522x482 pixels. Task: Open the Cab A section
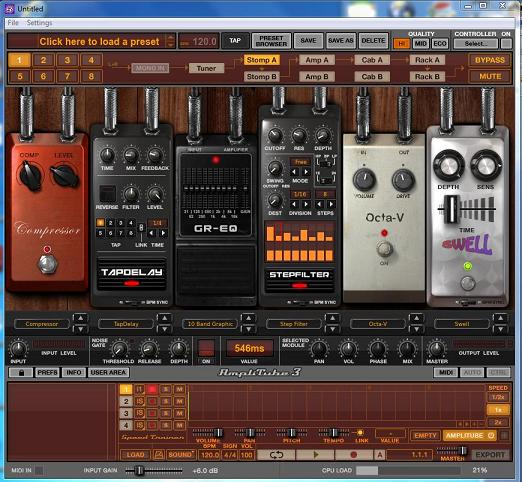372,60
